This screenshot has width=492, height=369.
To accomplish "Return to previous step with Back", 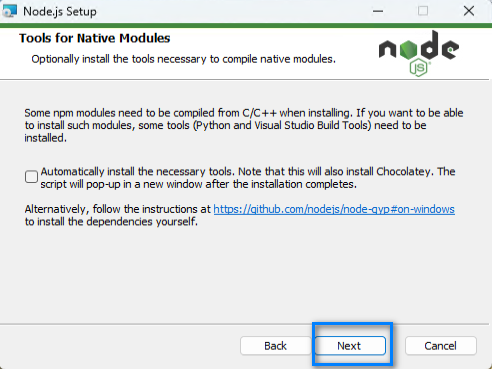I will click(x=276, y=346).
